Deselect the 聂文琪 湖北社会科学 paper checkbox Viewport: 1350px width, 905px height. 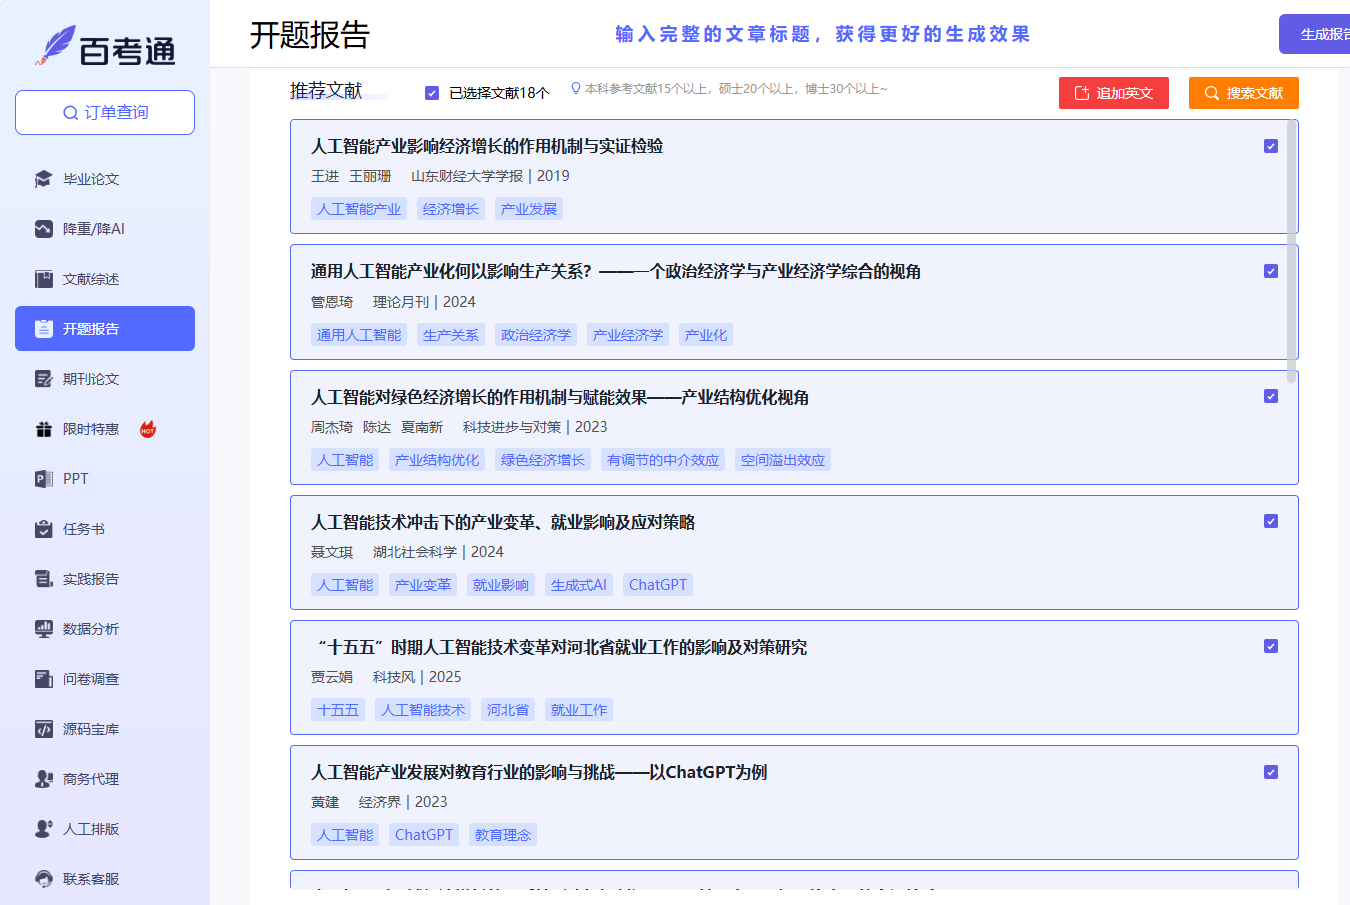pyautogui.click(x=1270, y=521)
